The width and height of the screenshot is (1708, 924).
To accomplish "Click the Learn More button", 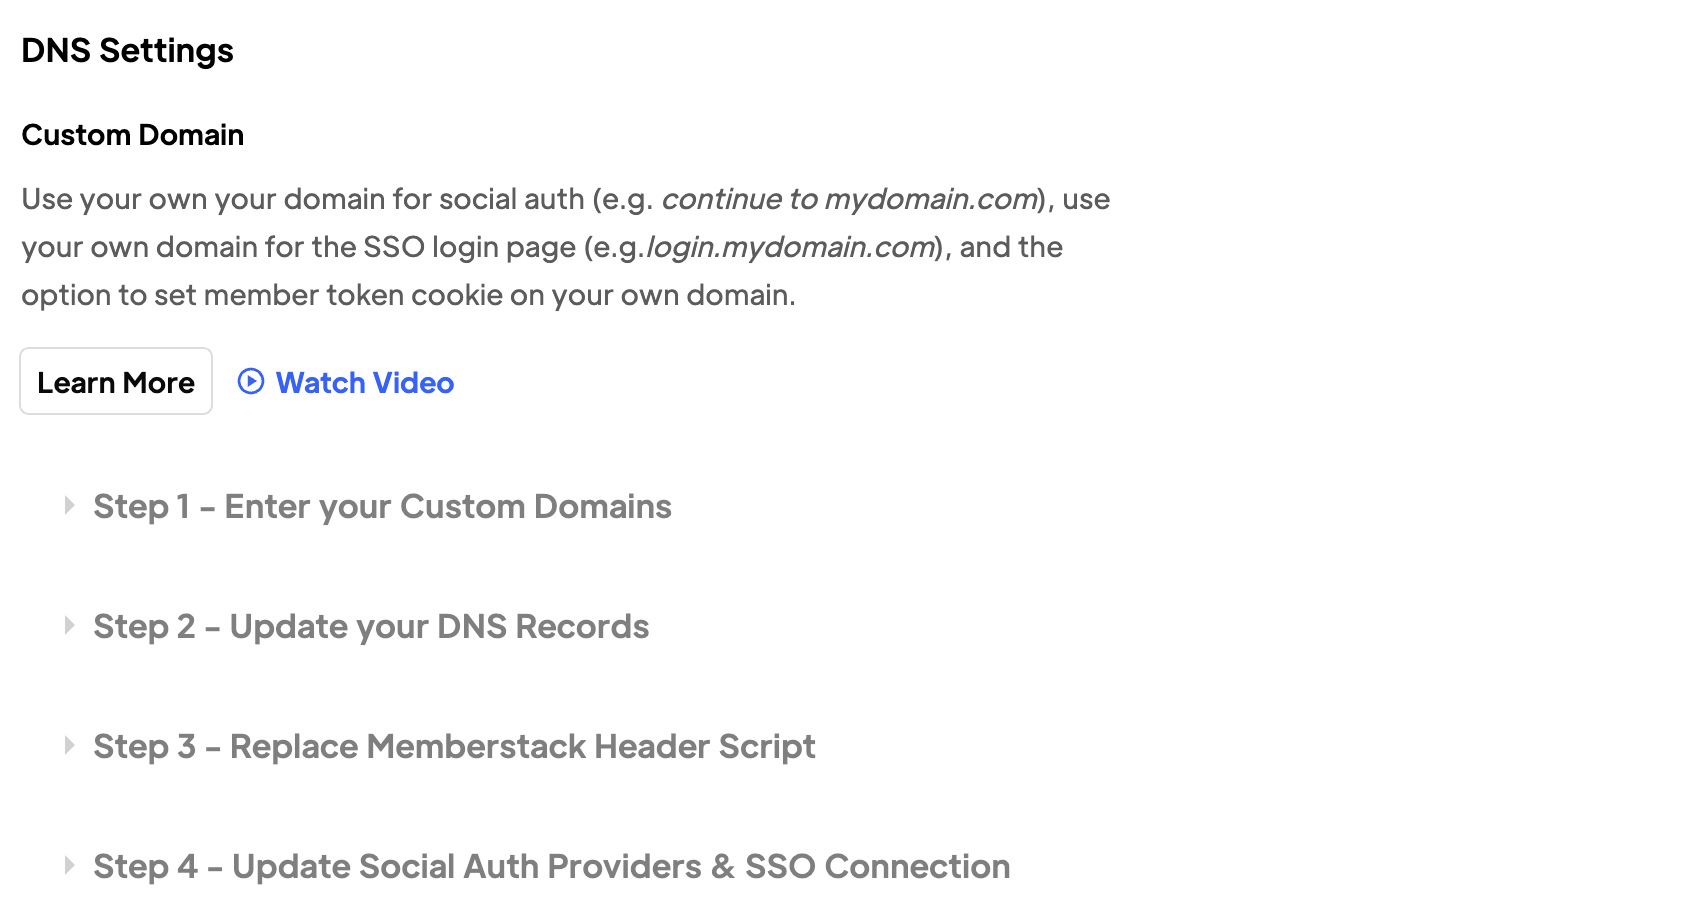I will tap(116, 382).
